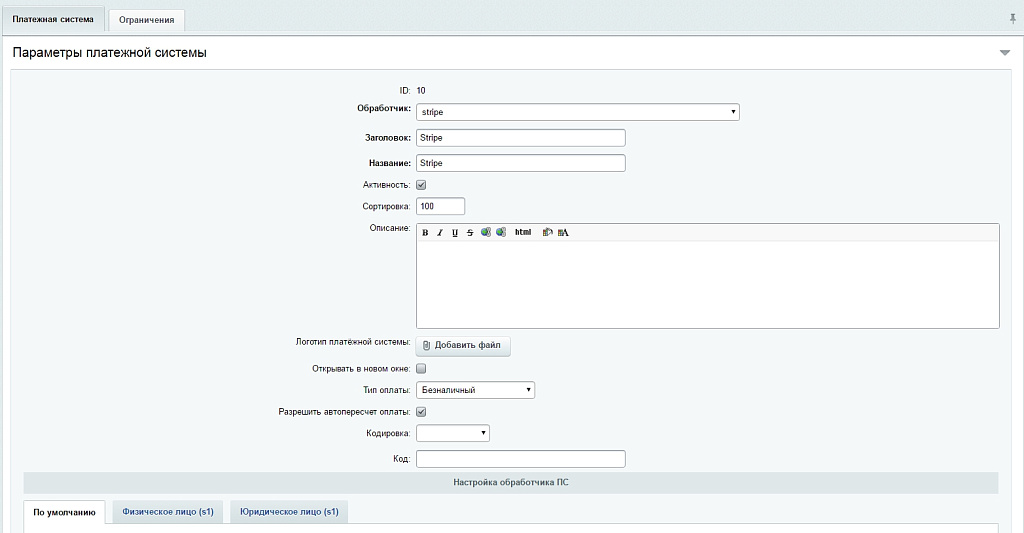The image size is (1024, 533).
Task: Enable Открывать в новом окне checkbox
Action: (421, 369)
